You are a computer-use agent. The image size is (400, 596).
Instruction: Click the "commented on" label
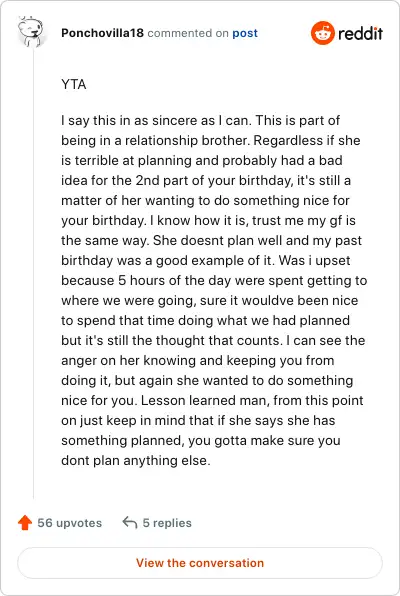tap(188, 33)
